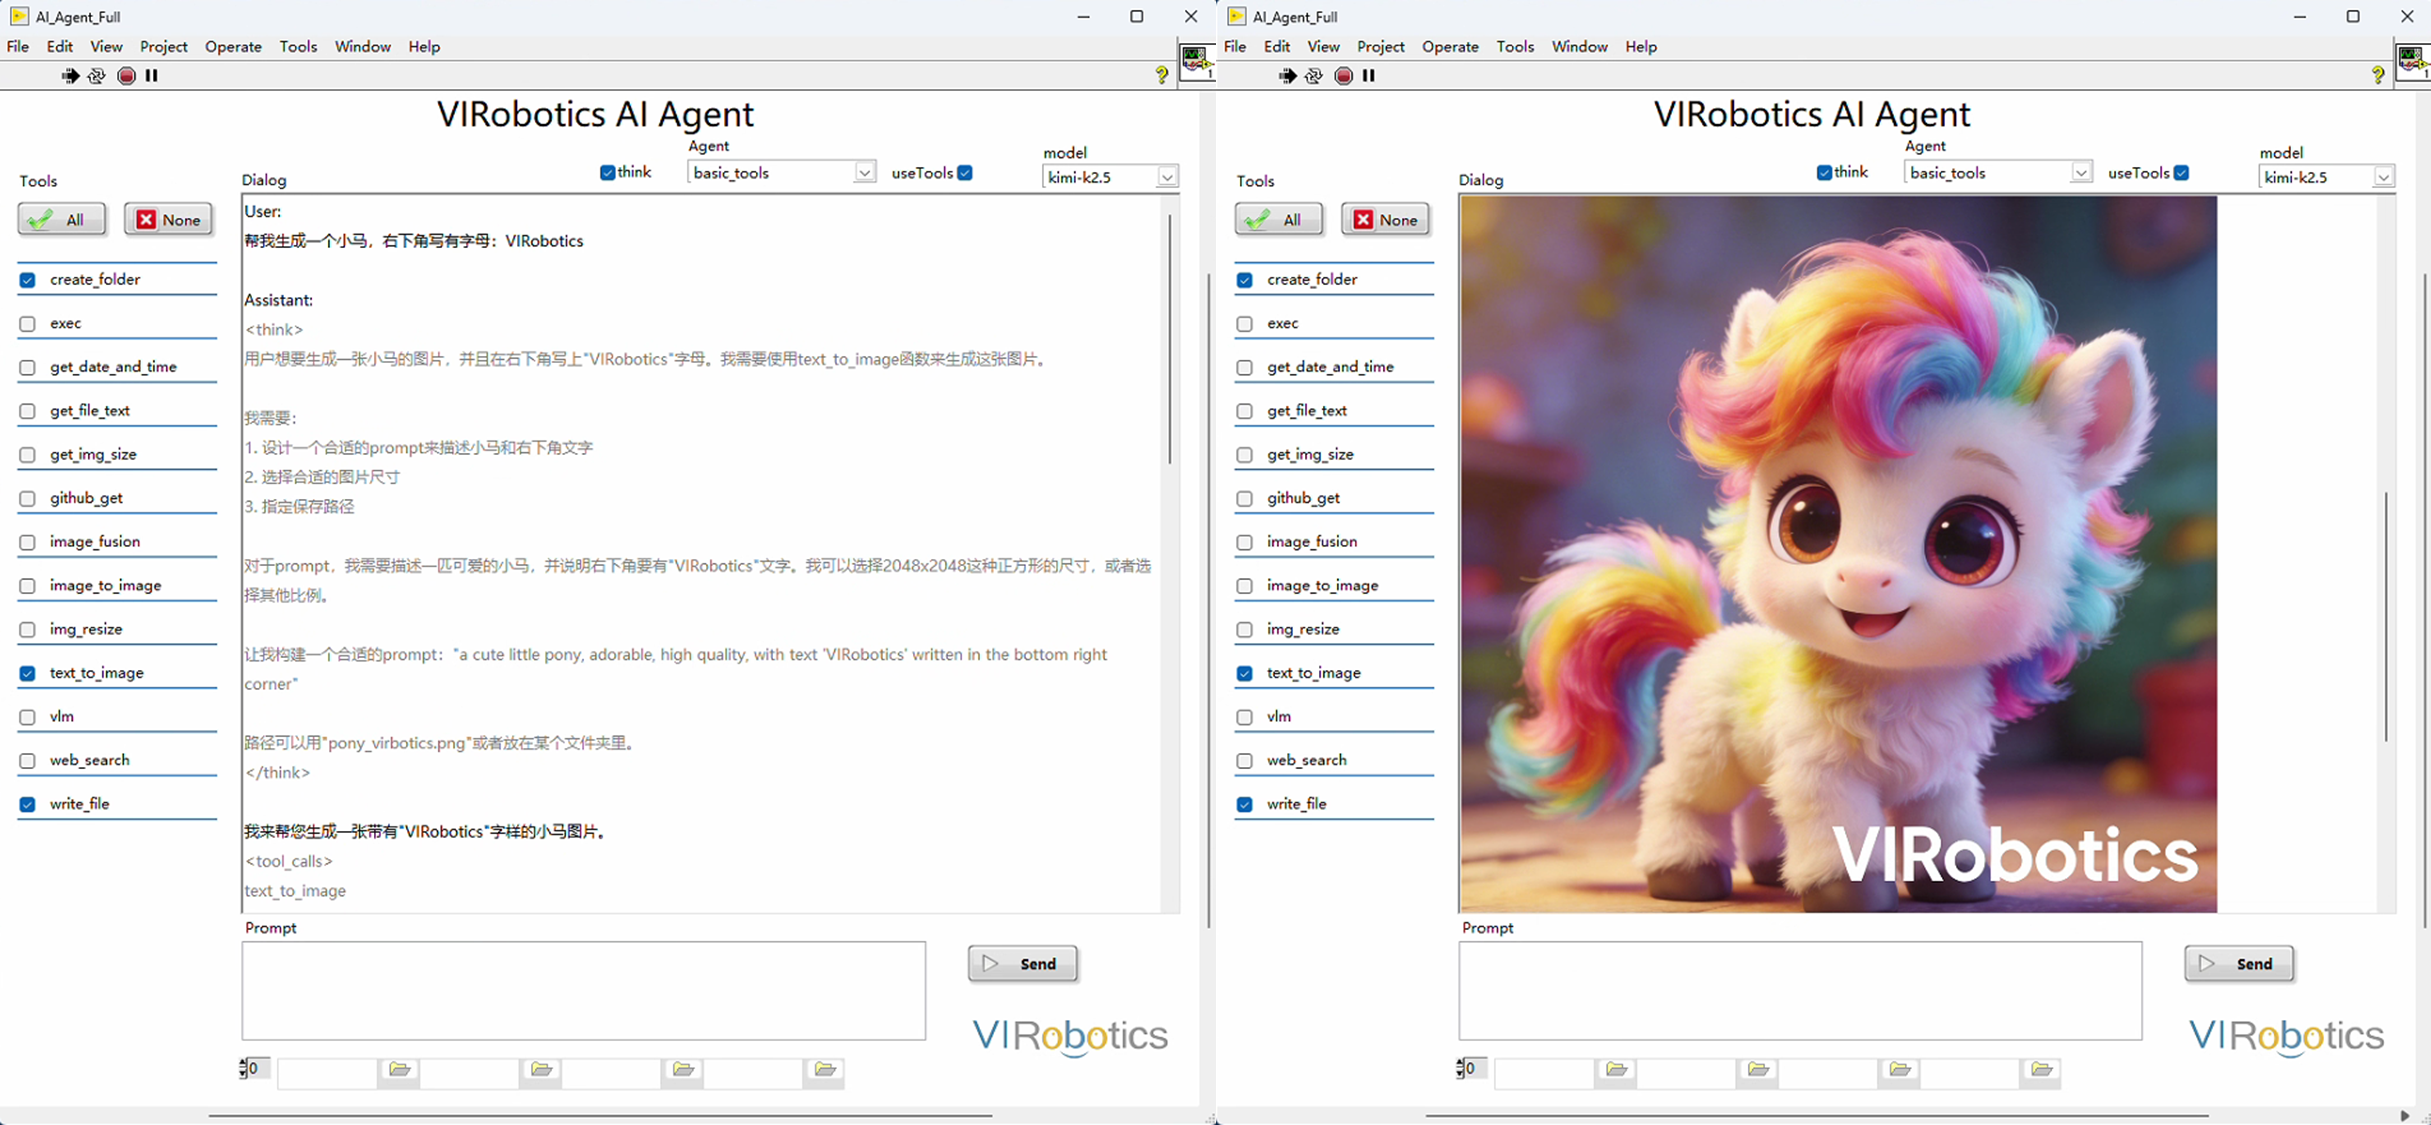Toggle useTools checkbox in right window

(x=2182, y=173)
